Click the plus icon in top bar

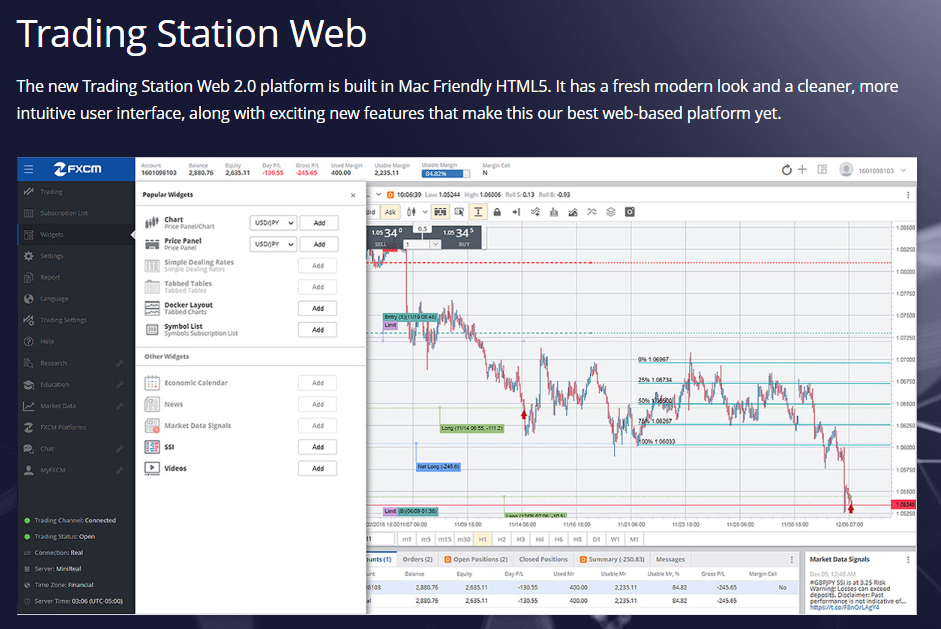pos(802,170)
